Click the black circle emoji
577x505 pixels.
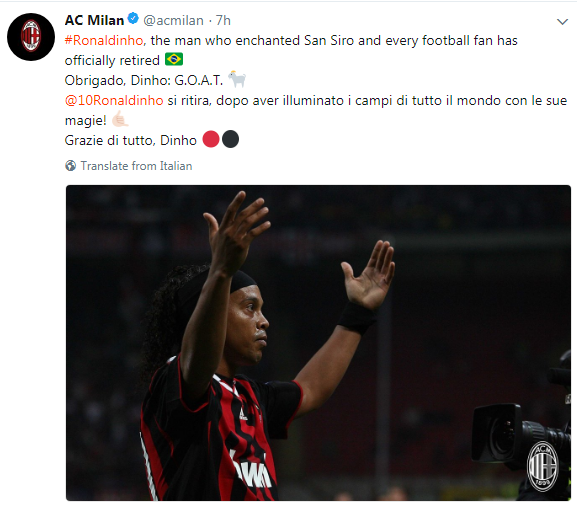pyautogui.click(x=230, y=139)
